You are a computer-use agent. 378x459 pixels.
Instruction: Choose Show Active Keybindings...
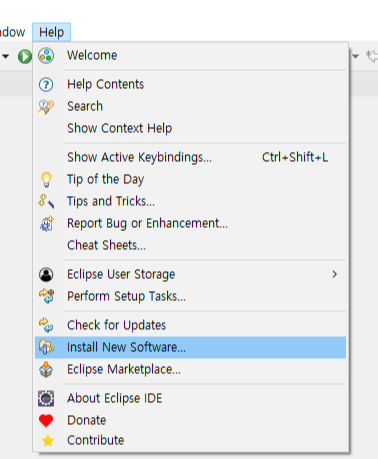coord(190,157)
